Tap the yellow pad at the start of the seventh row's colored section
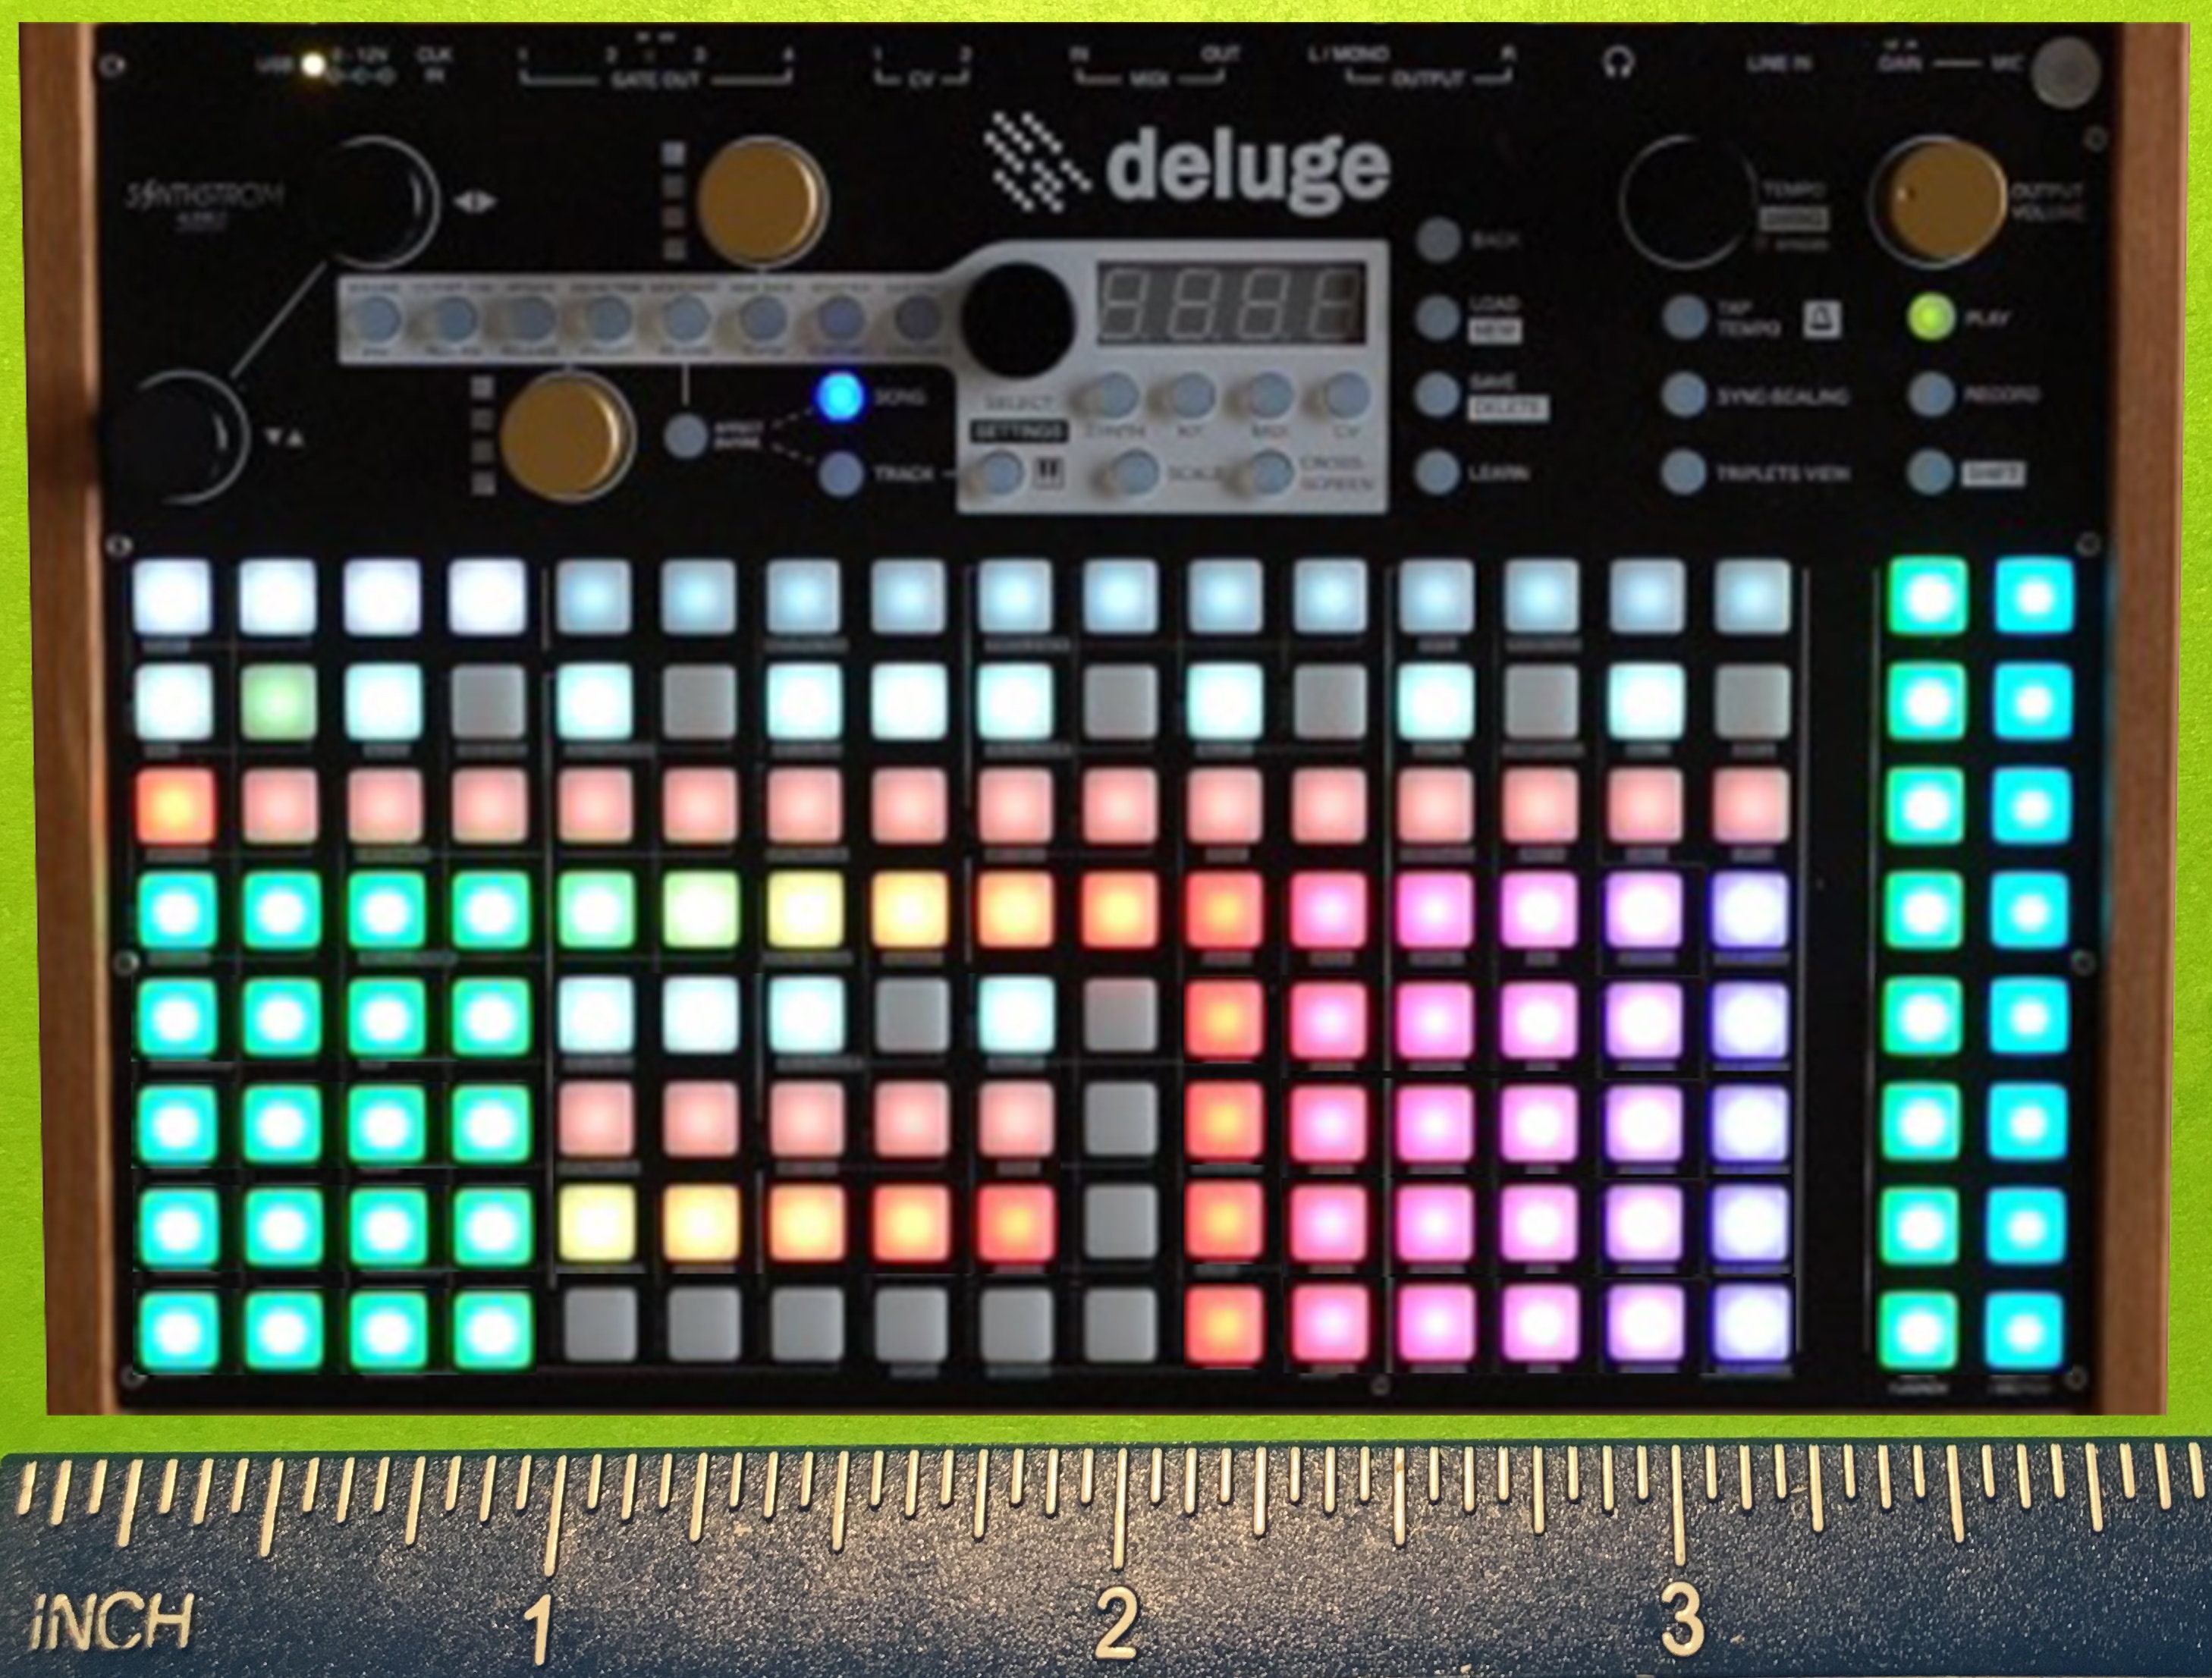The height and width of the screenshot is (1678, 2212). tap(597, 1223)
